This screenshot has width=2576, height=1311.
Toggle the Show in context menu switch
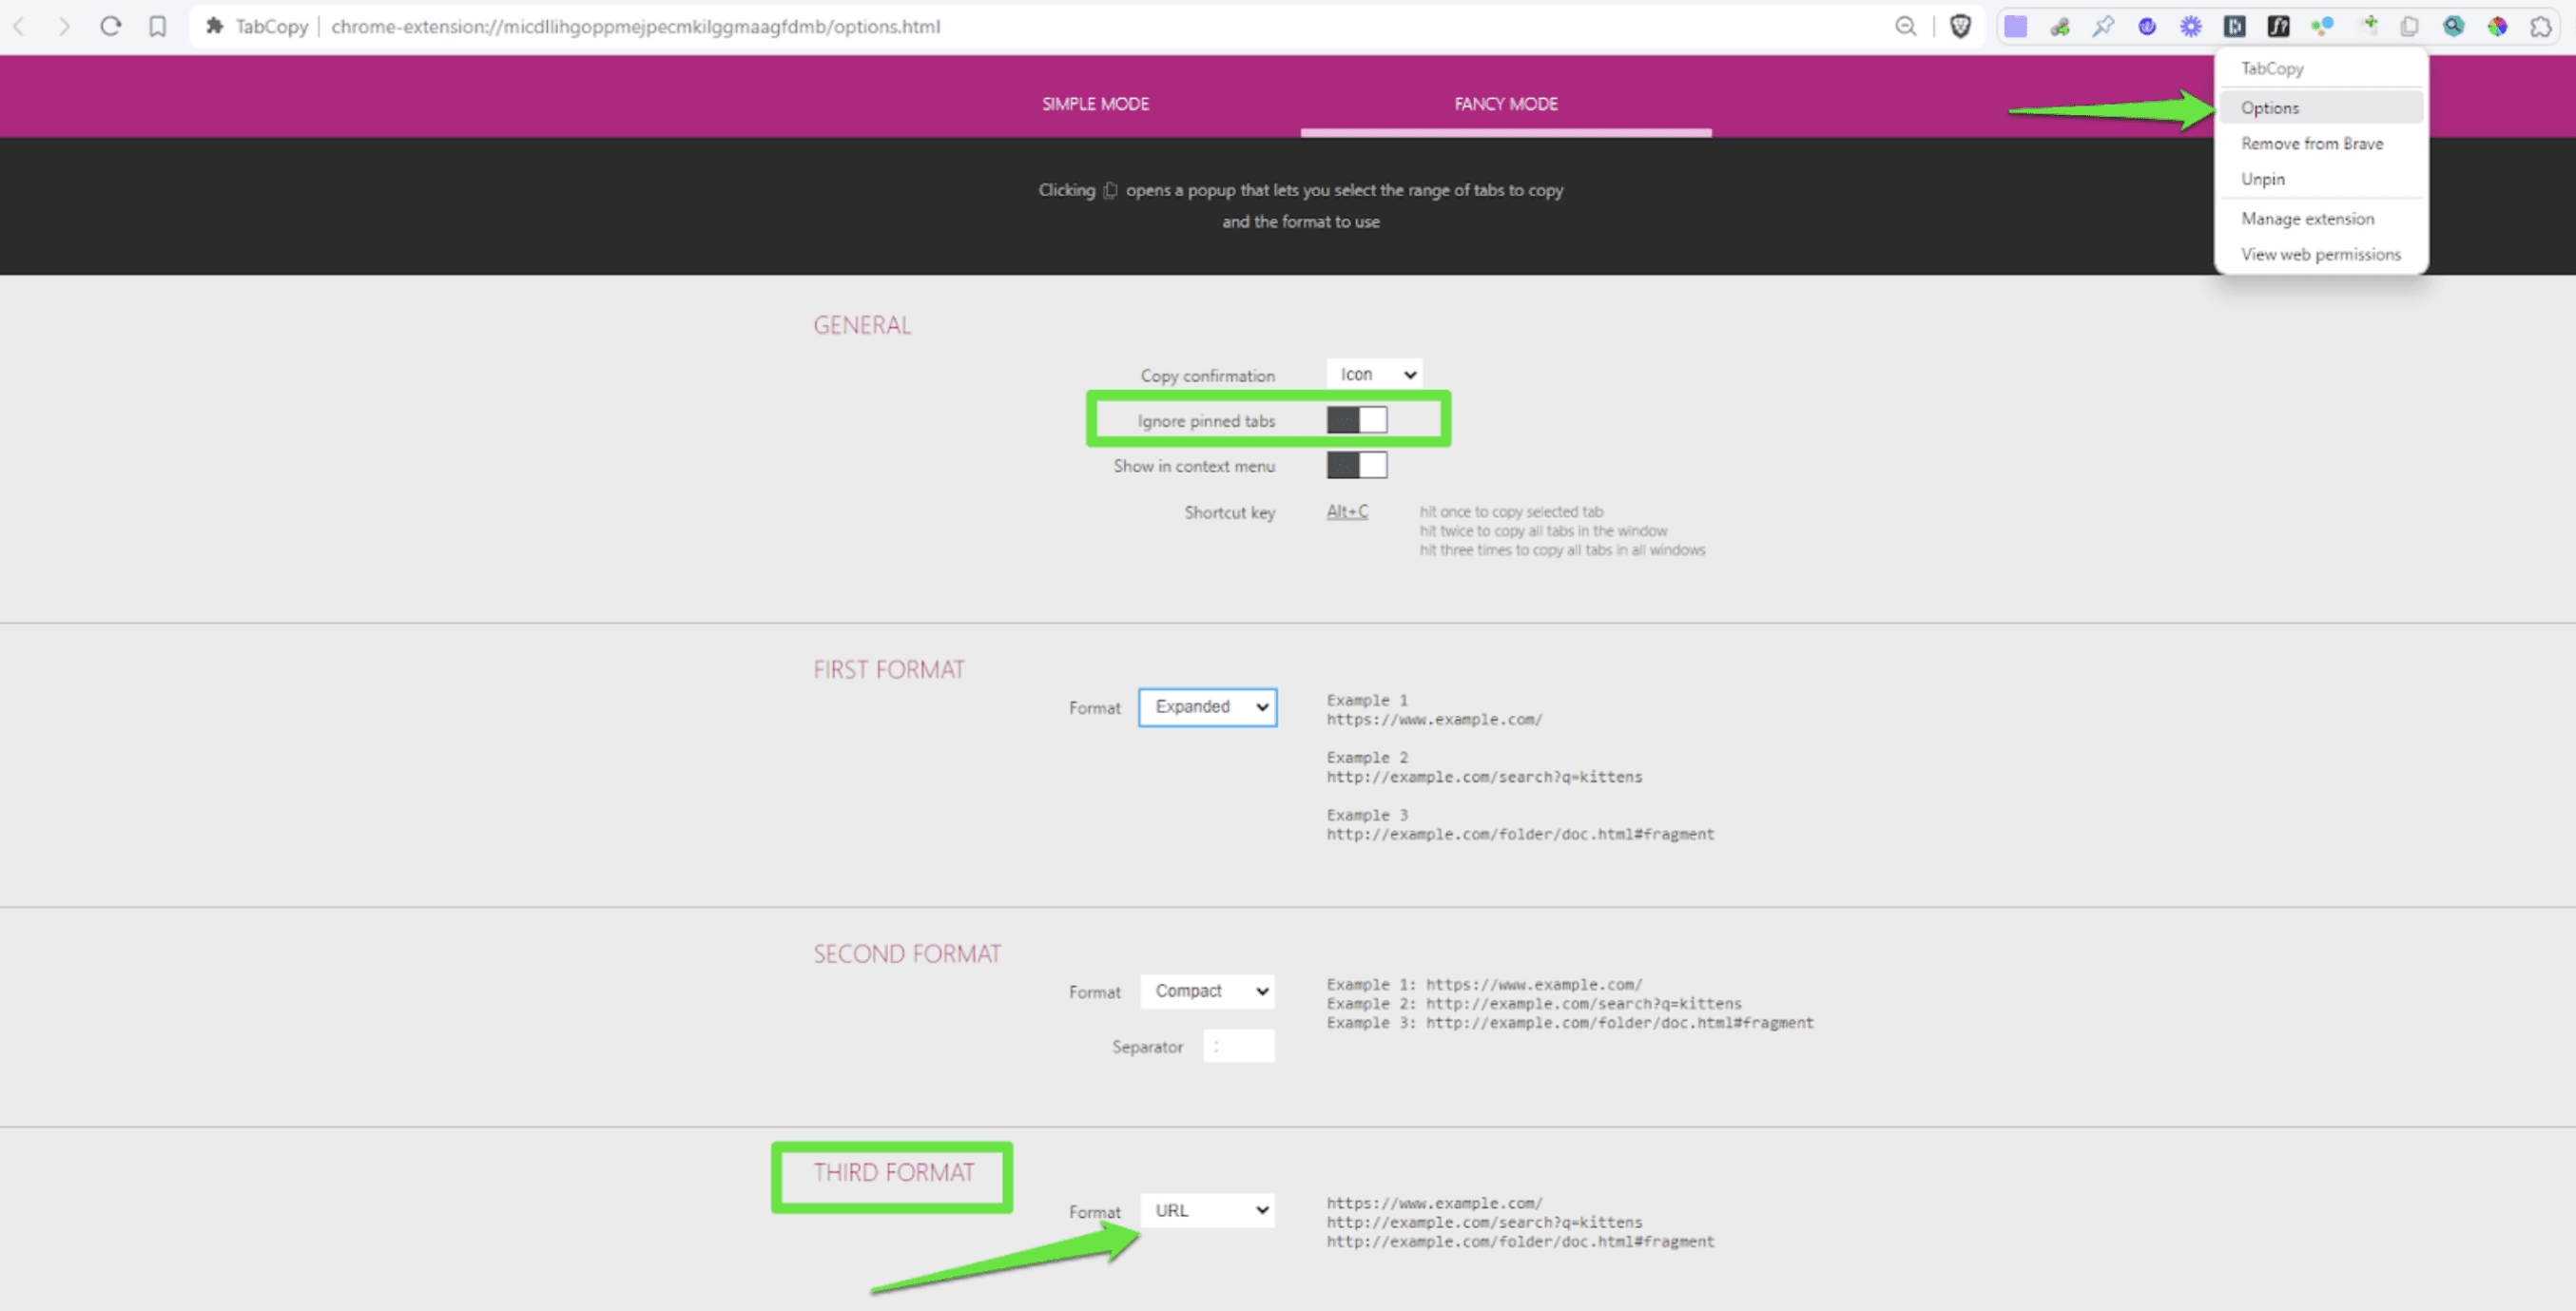(x=1357, y=465)
